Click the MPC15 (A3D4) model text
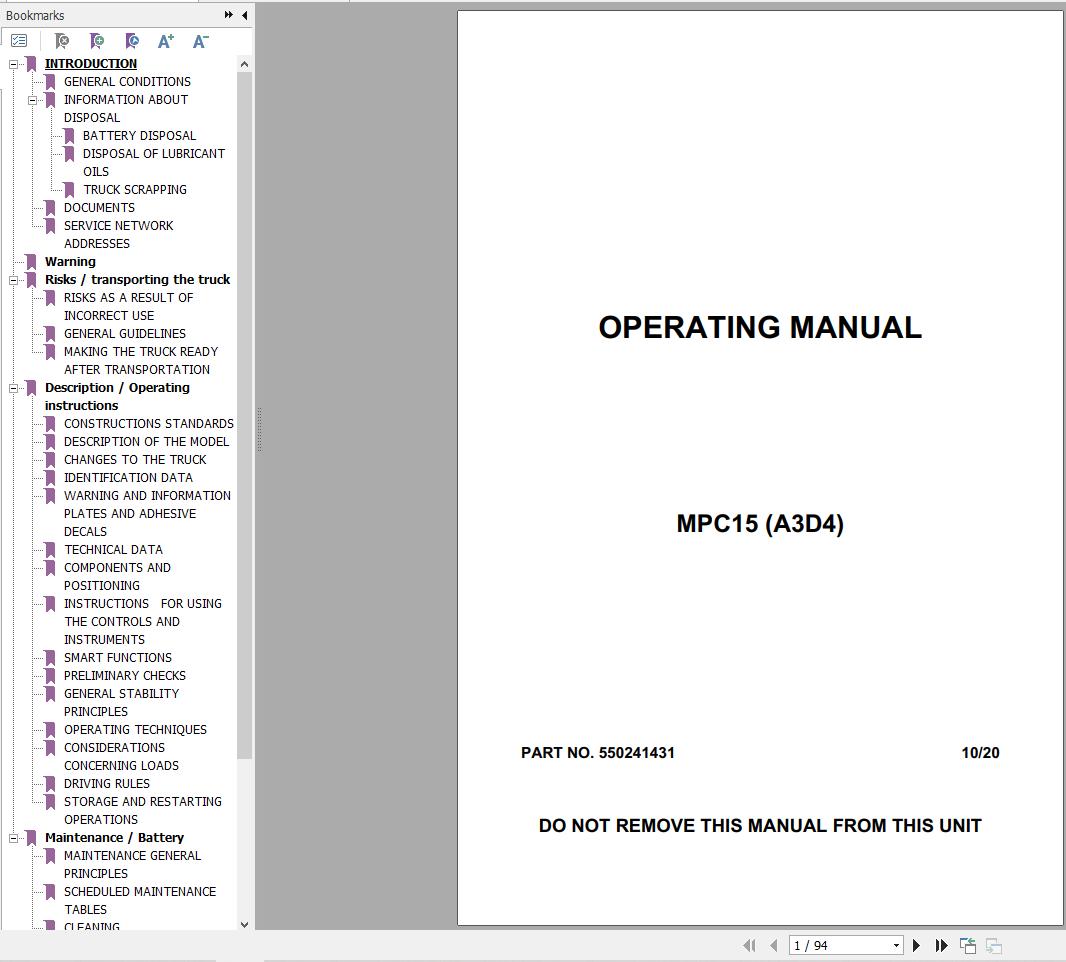This screenshot has width=1066, height=962. tap(760, 523)
